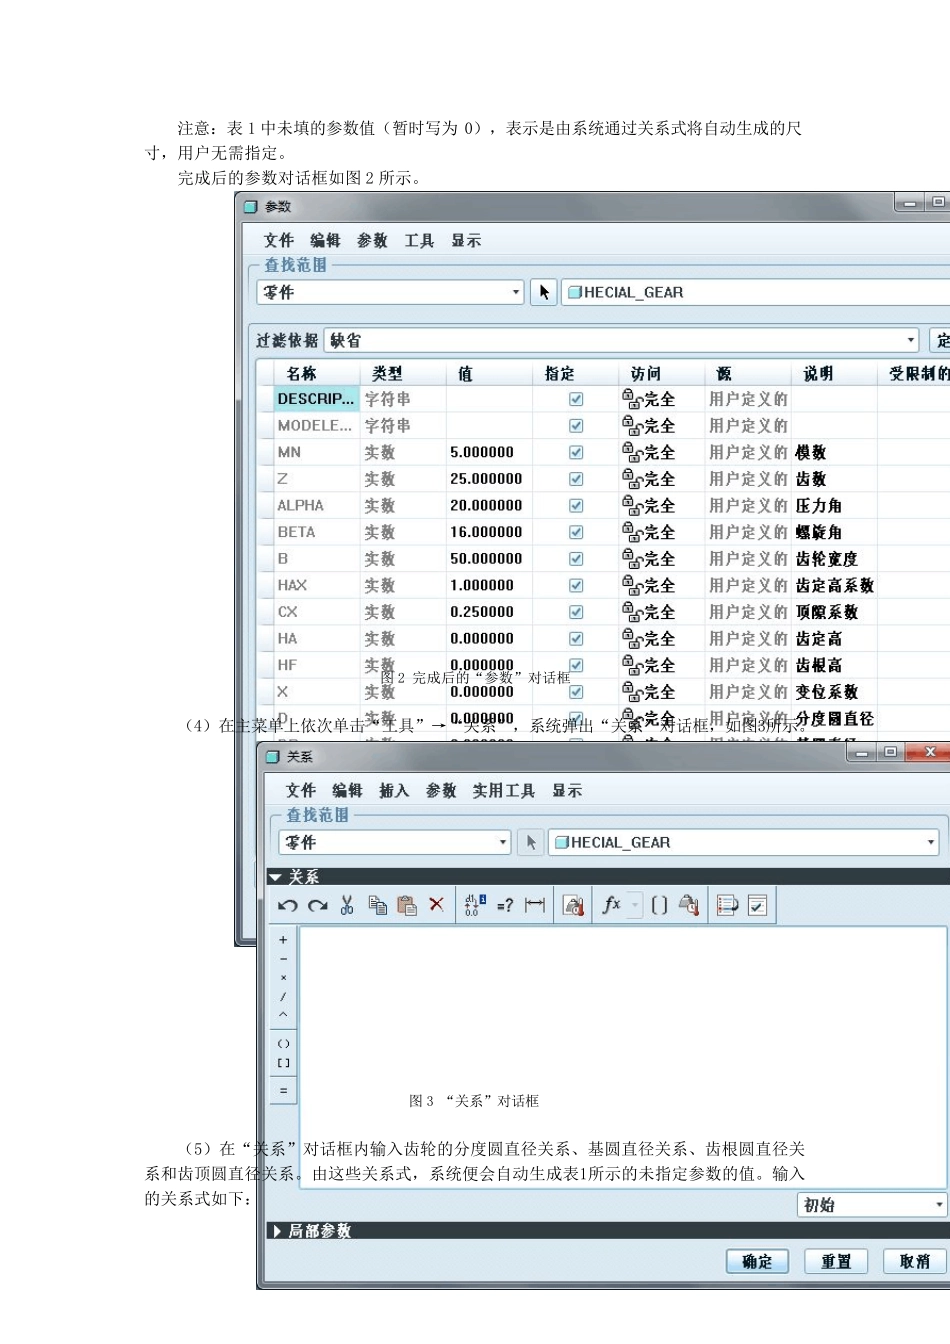Click 值 column header in parameter table

465,373
